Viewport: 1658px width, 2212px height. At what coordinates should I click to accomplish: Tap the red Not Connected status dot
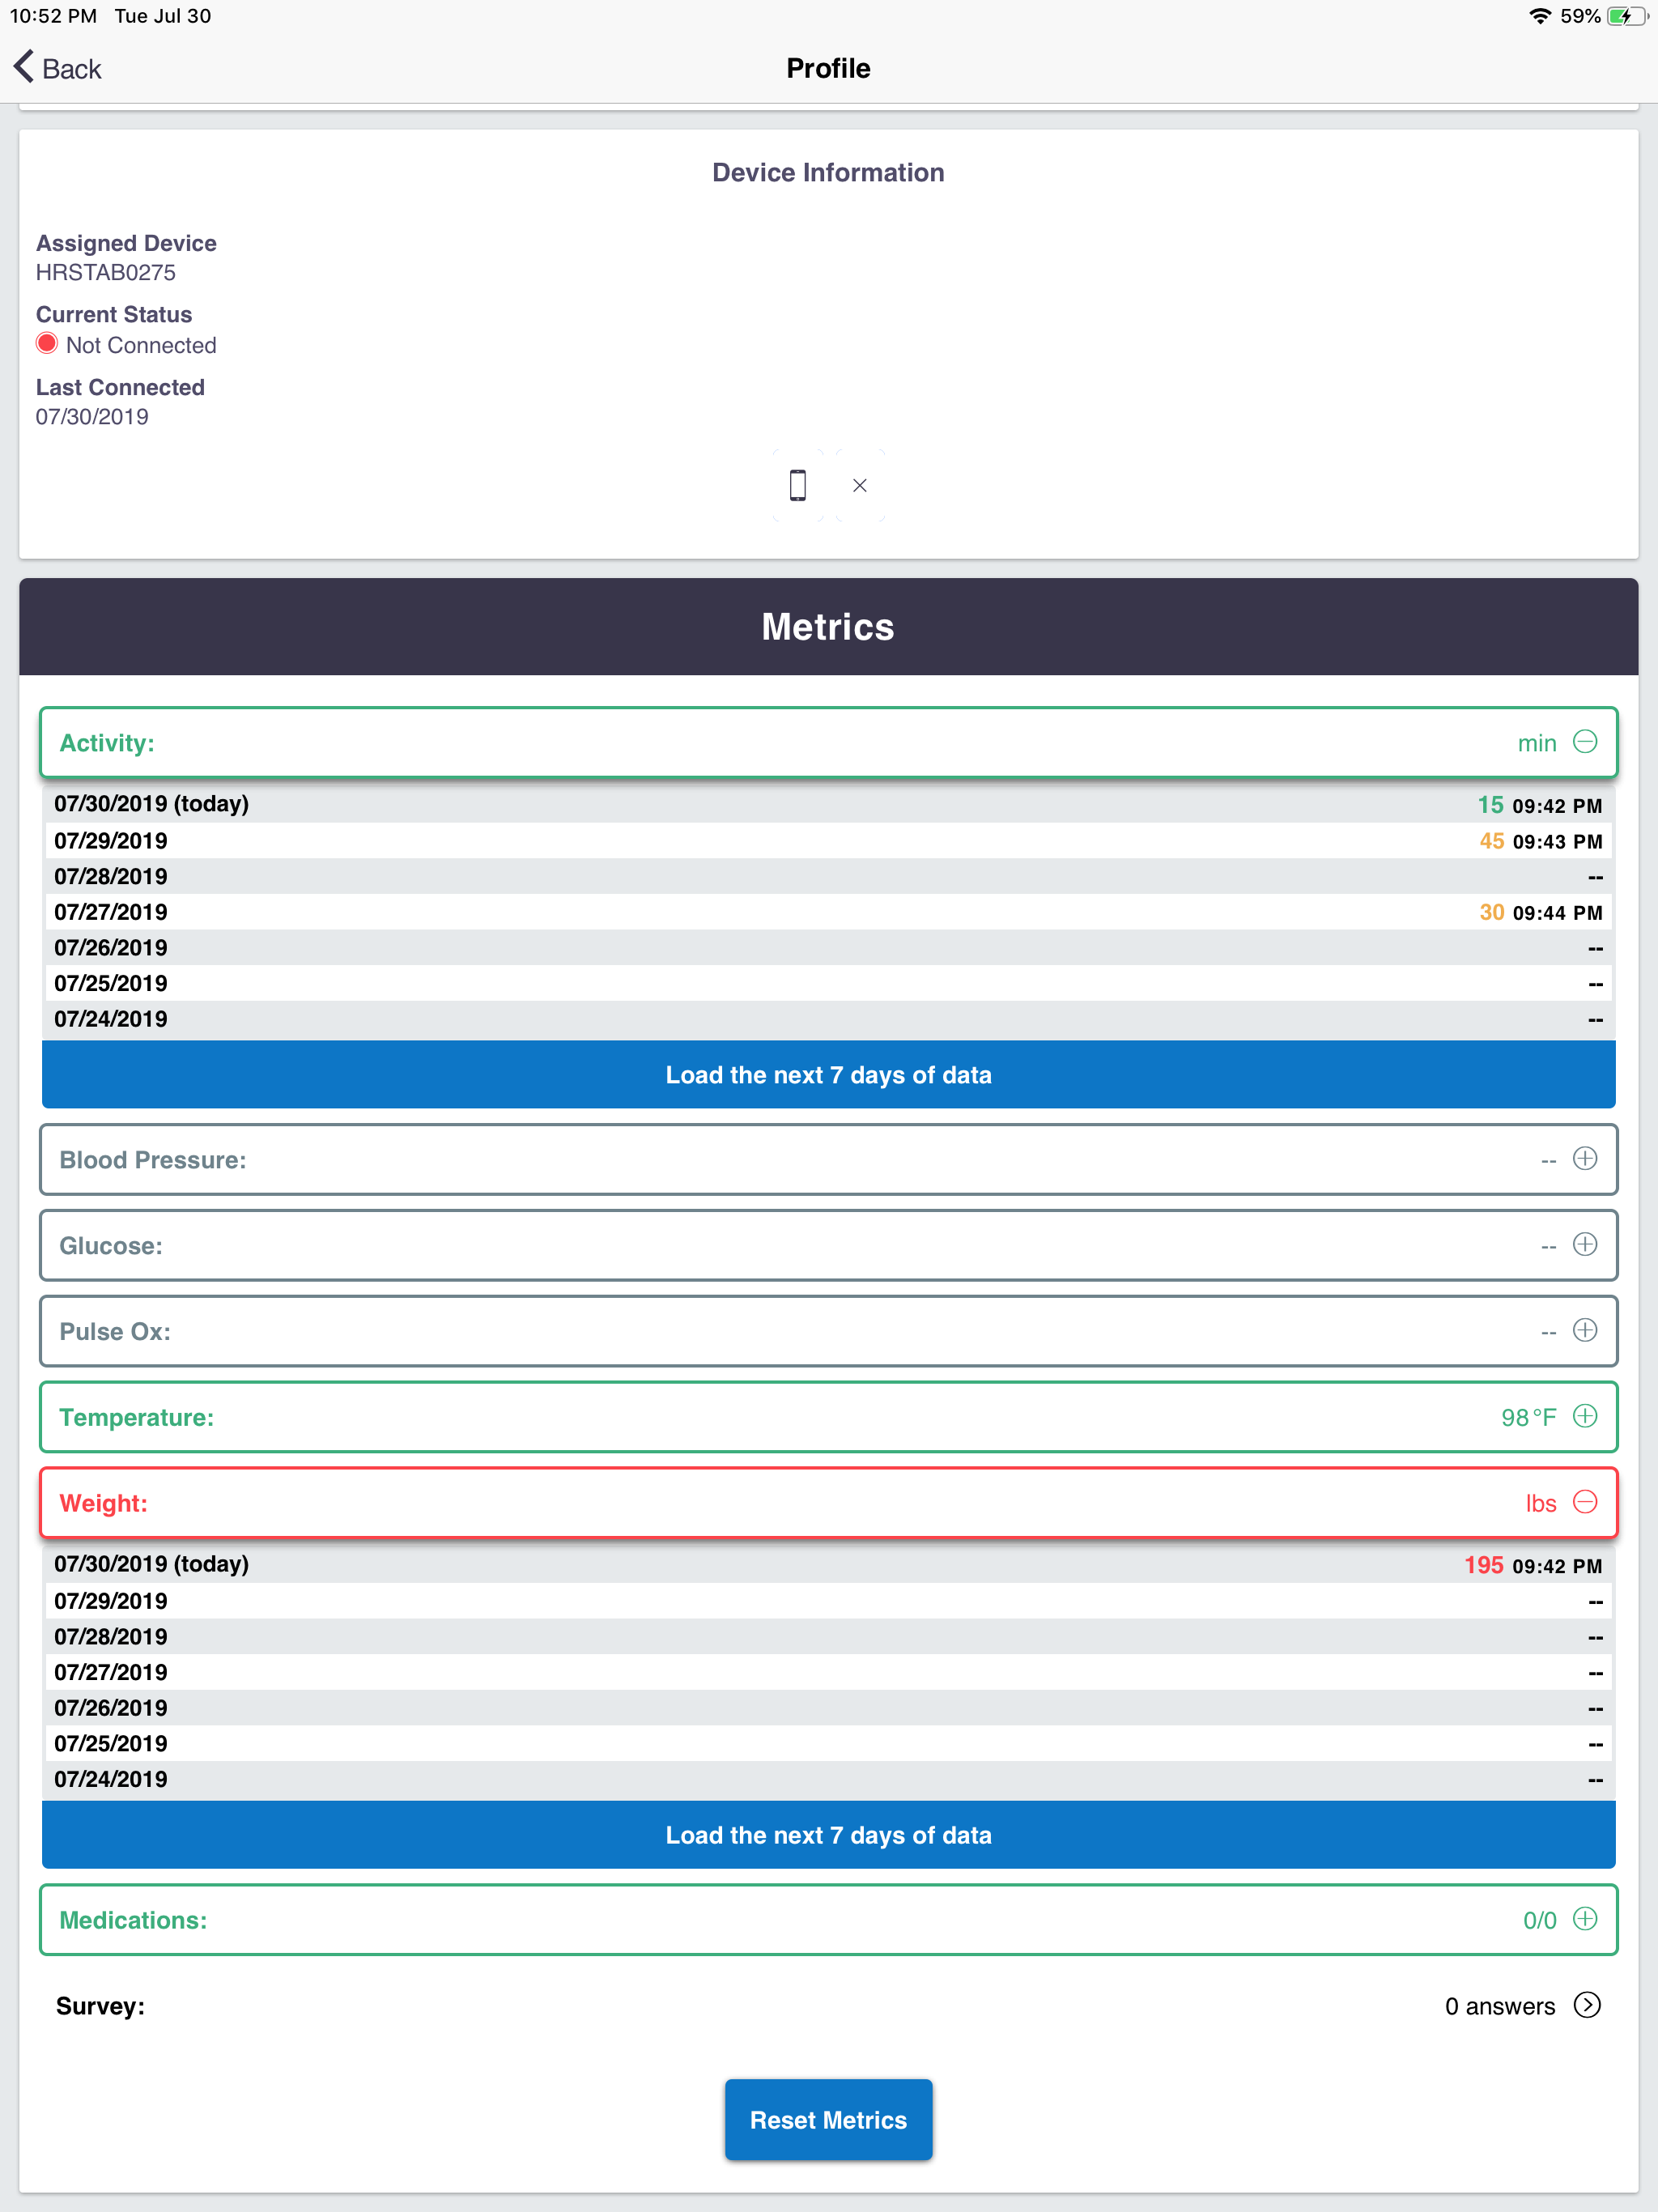click(47, 343)
